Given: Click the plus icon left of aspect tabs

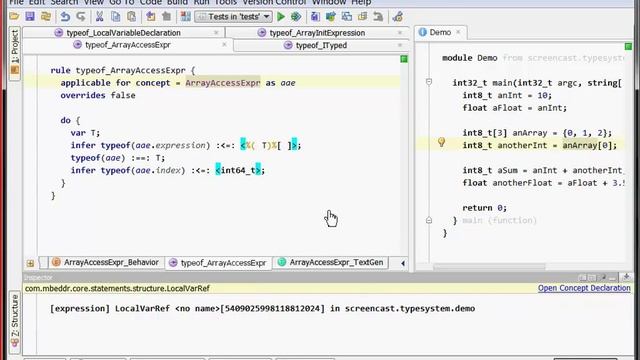Looking at the screenshot, I should click(x=30, y=263).
